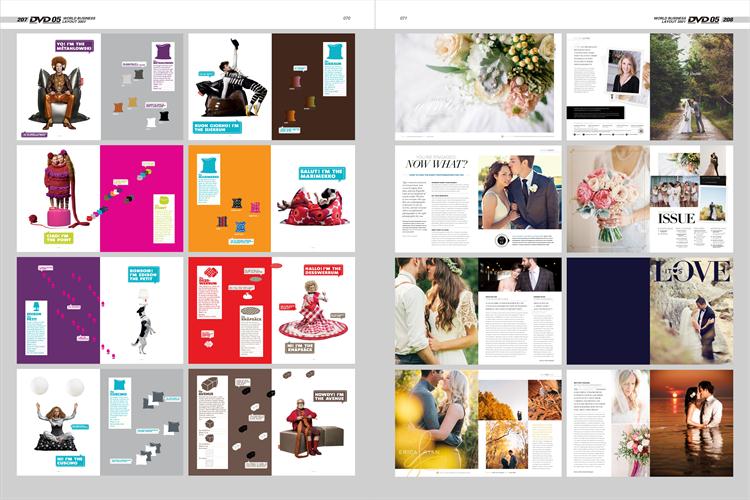This screenshot has height=500, width=750.
Task: Open the white floral bouquet cover spread
Action: 475,85
